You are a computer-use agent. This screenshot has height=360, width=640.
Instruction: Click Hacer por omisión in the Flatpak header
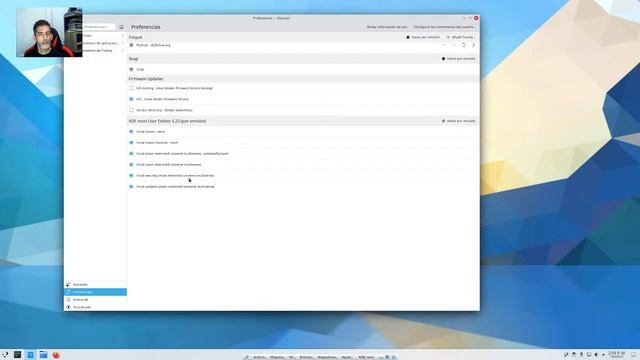pos(423,37)
